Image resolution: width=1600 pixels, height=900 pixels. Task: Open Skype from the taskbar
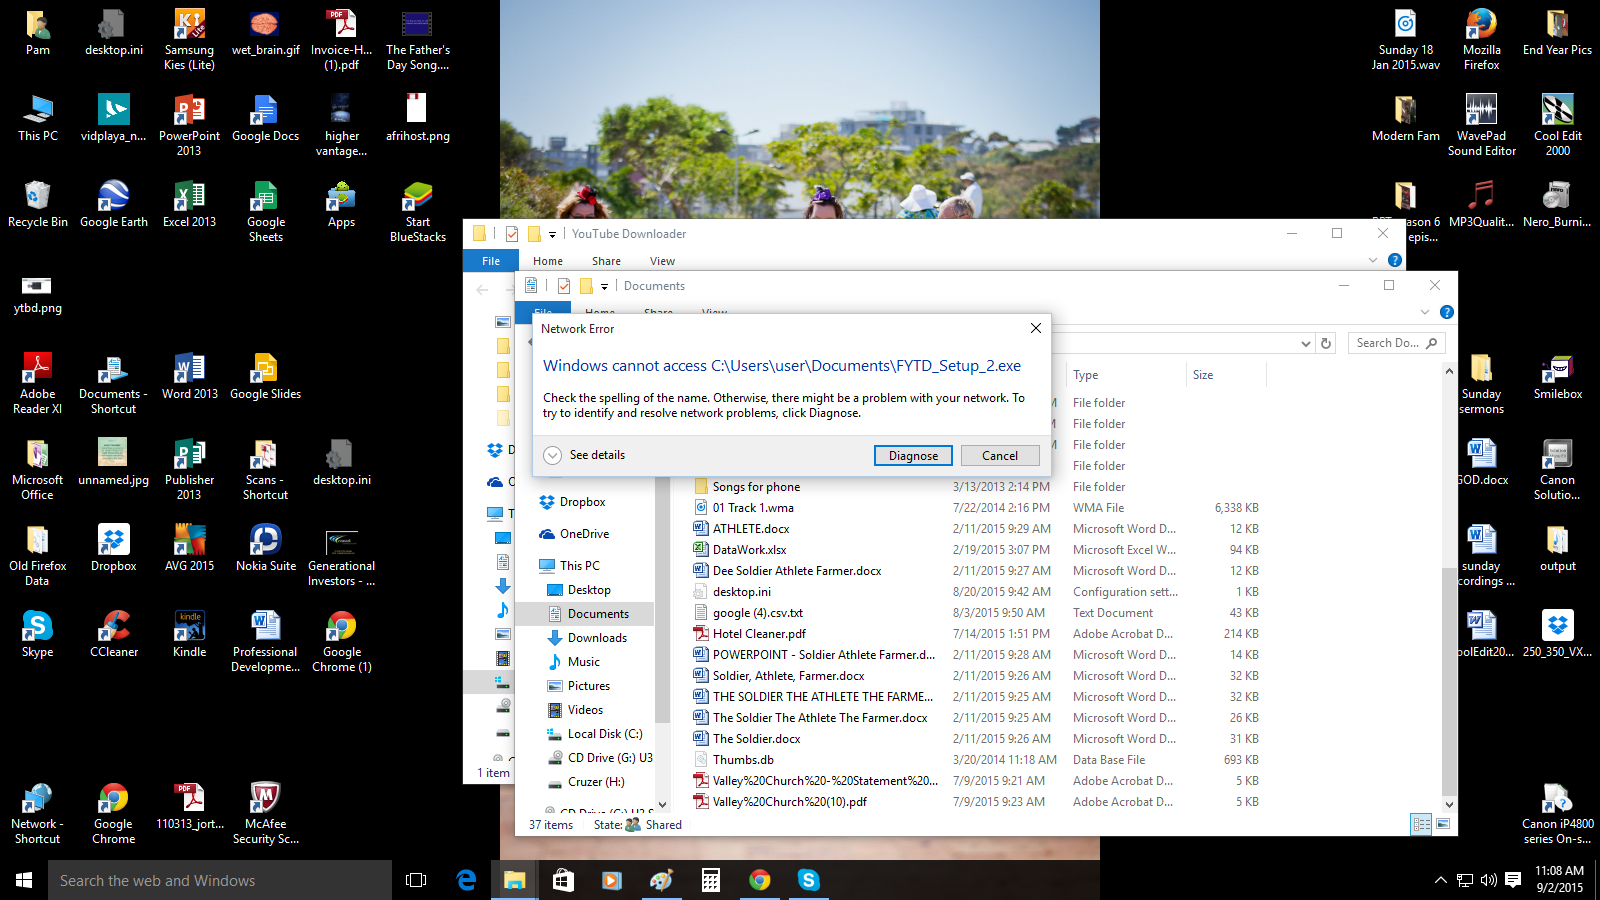click(x=809, y=880)
